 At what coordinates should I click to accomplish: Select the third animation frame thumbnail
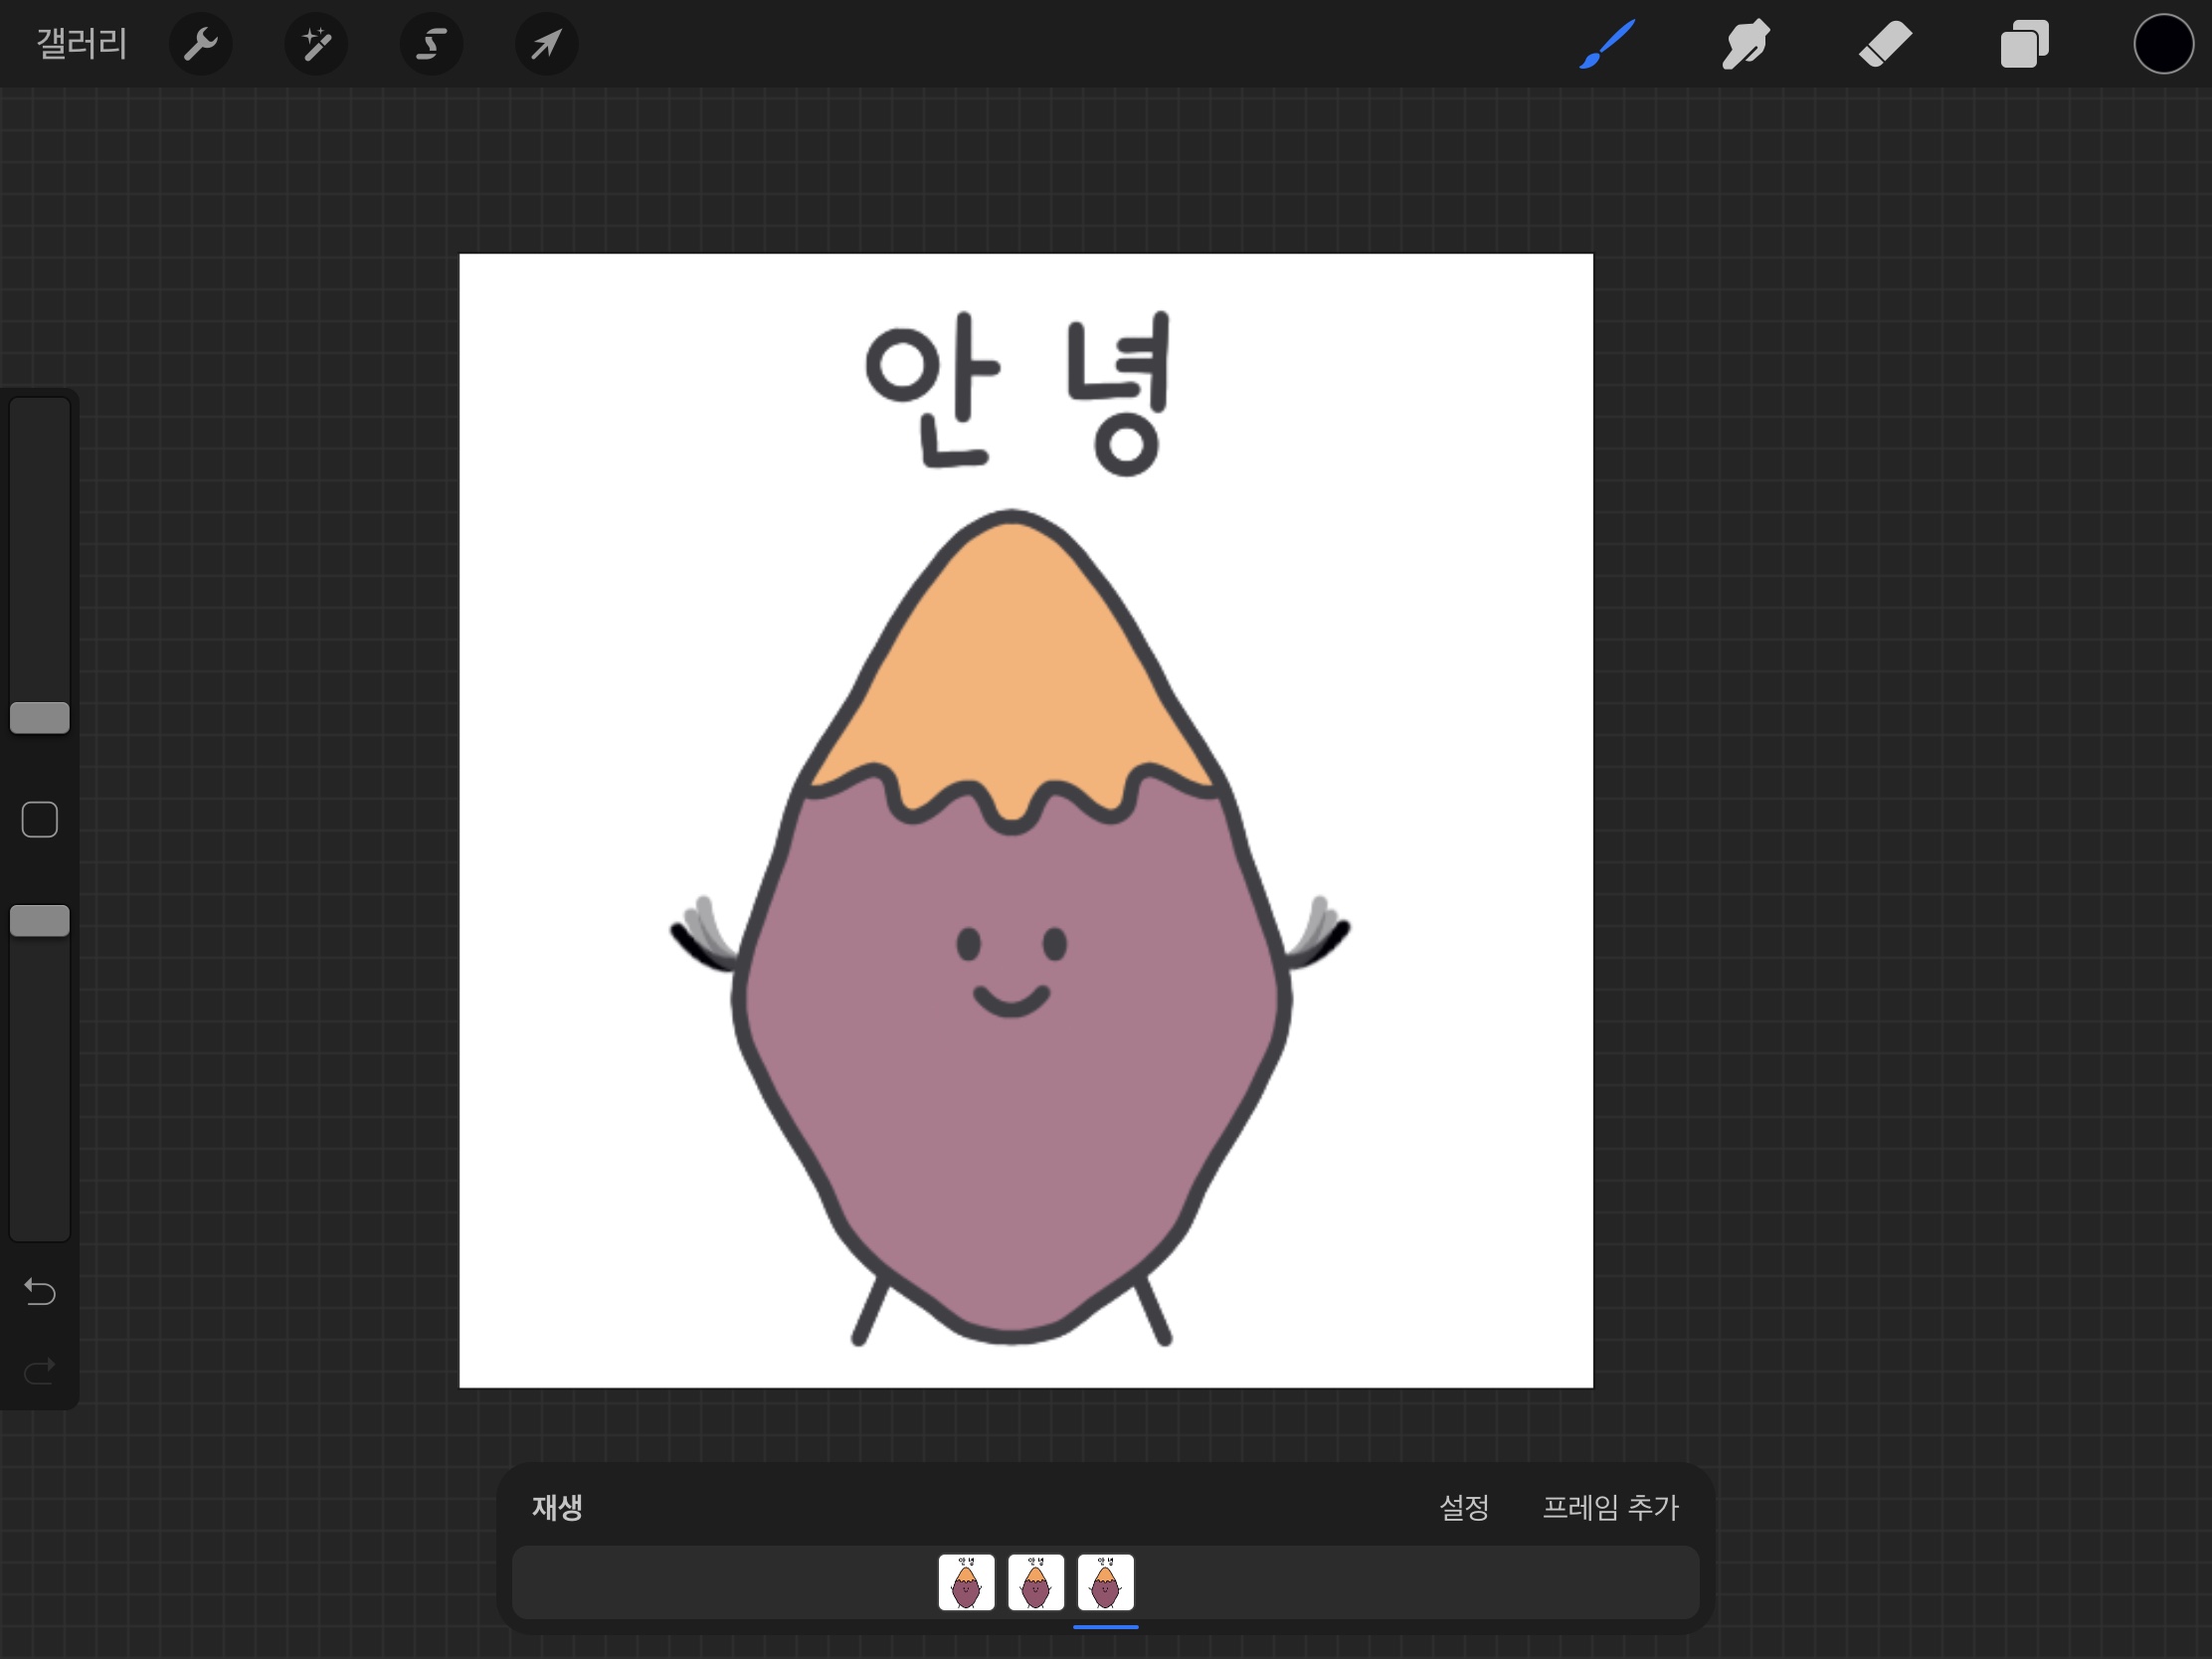(x=1105, y=1582)
